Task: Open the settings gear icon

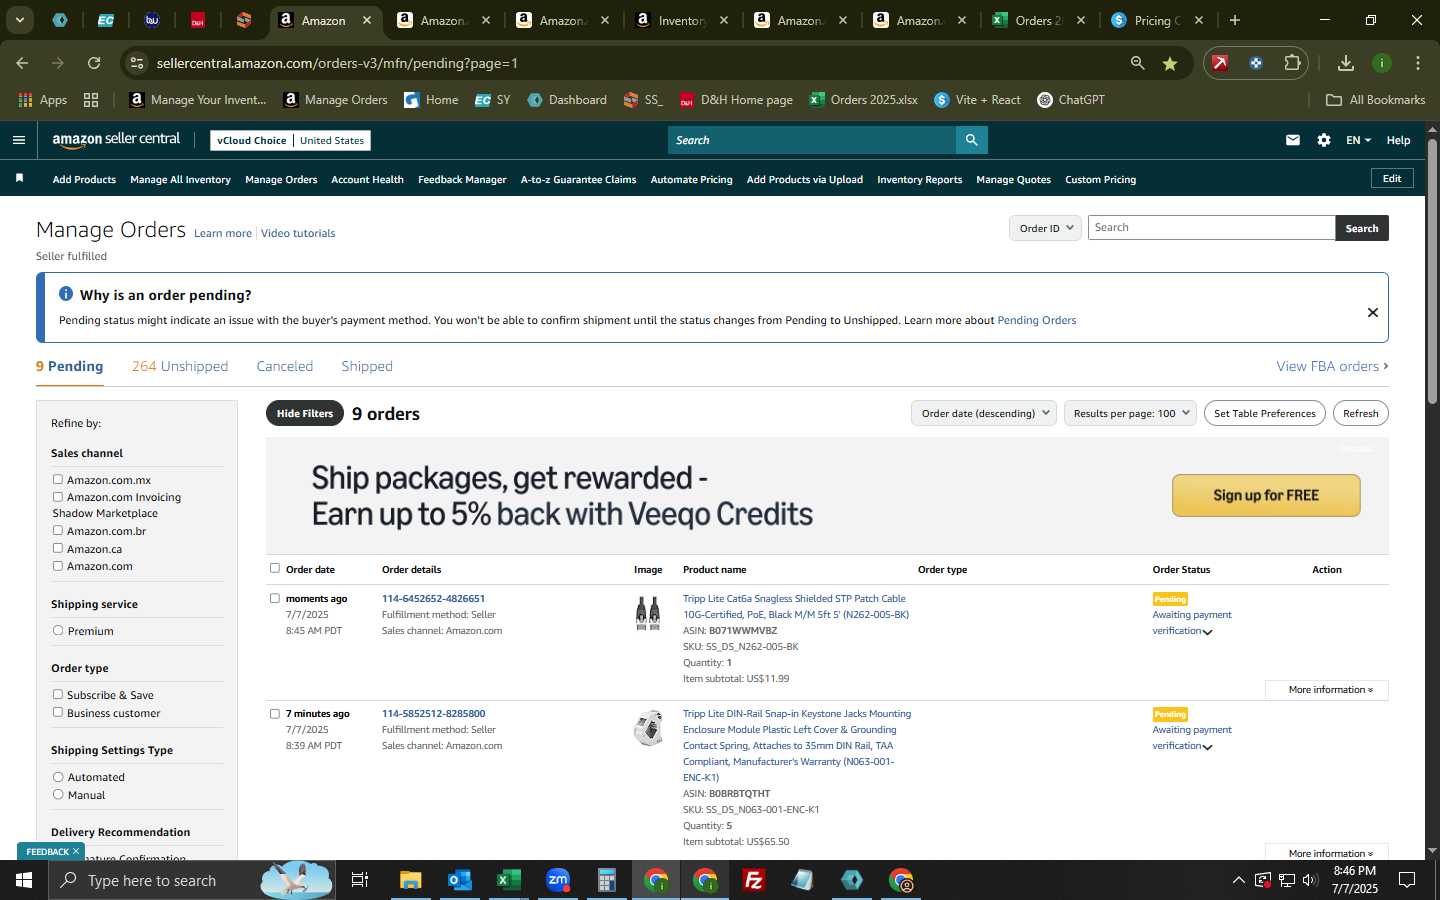Action: pyautogui.click(x=1324, y=140)
